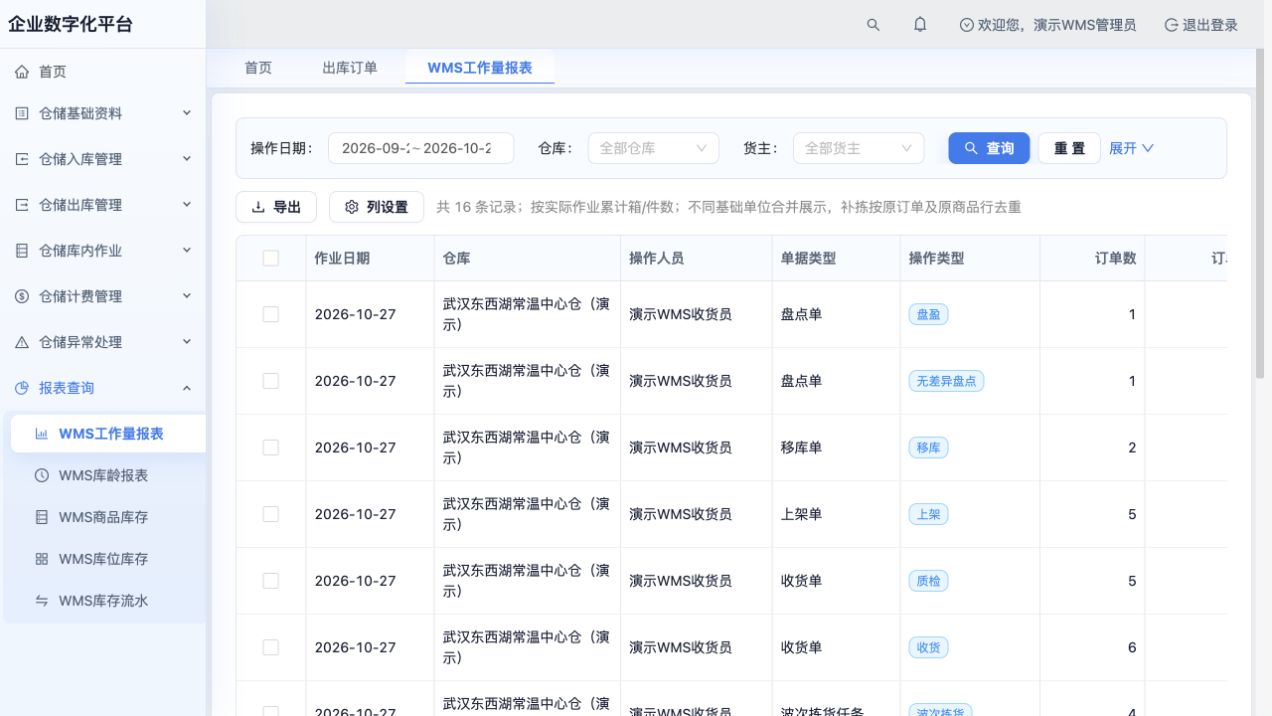Select the WMS工作量报表 tab
1272x716 pixels.
tap(480, 68)
